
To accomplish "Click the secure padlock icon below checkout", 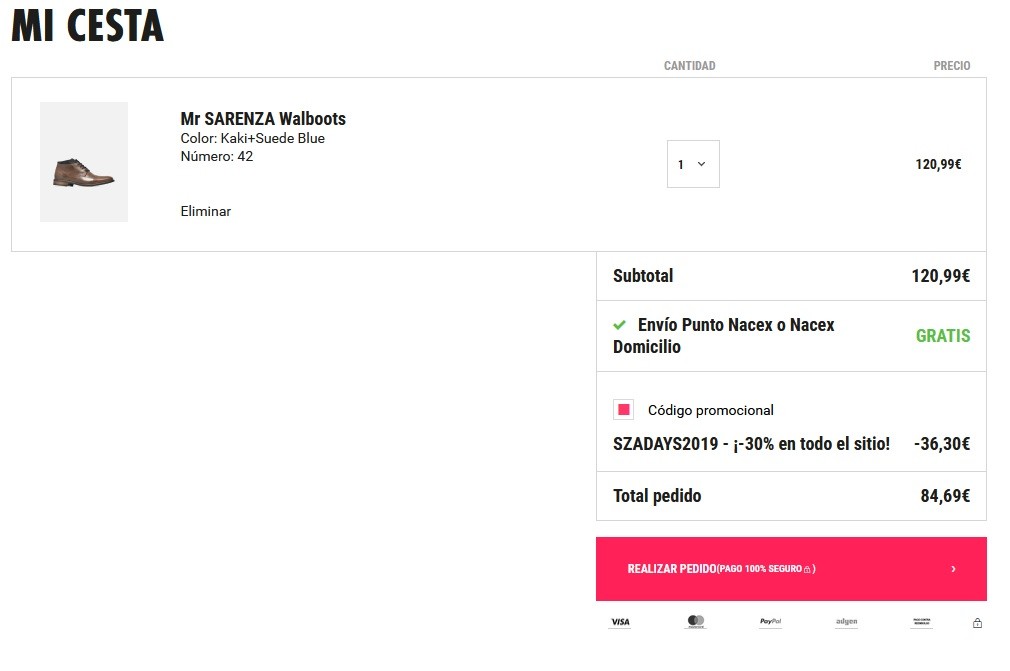I will point(977,623).
